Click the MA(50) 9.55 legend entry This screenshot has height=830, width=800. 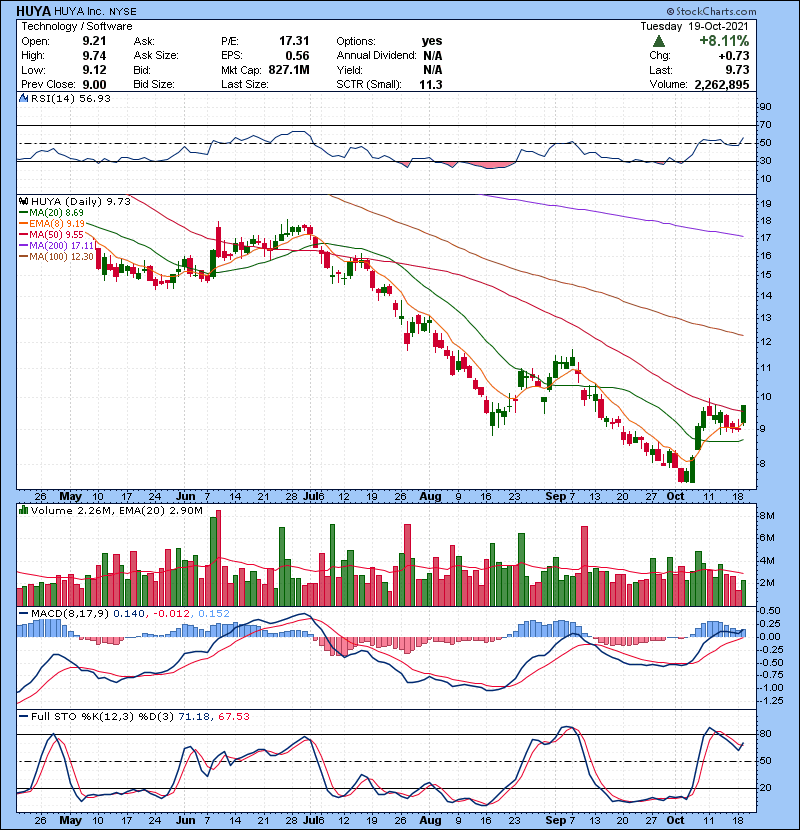51,234
